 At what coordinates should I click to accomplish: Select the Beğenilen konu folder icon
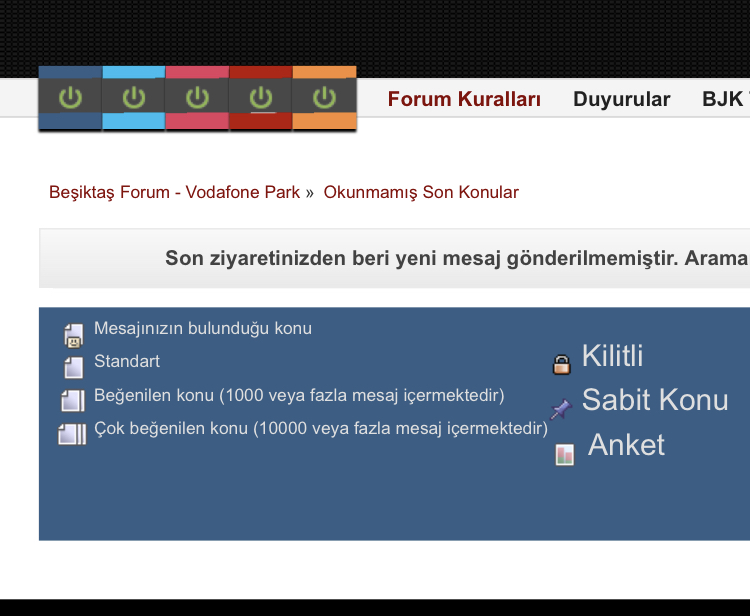click(x=73, y=401)
